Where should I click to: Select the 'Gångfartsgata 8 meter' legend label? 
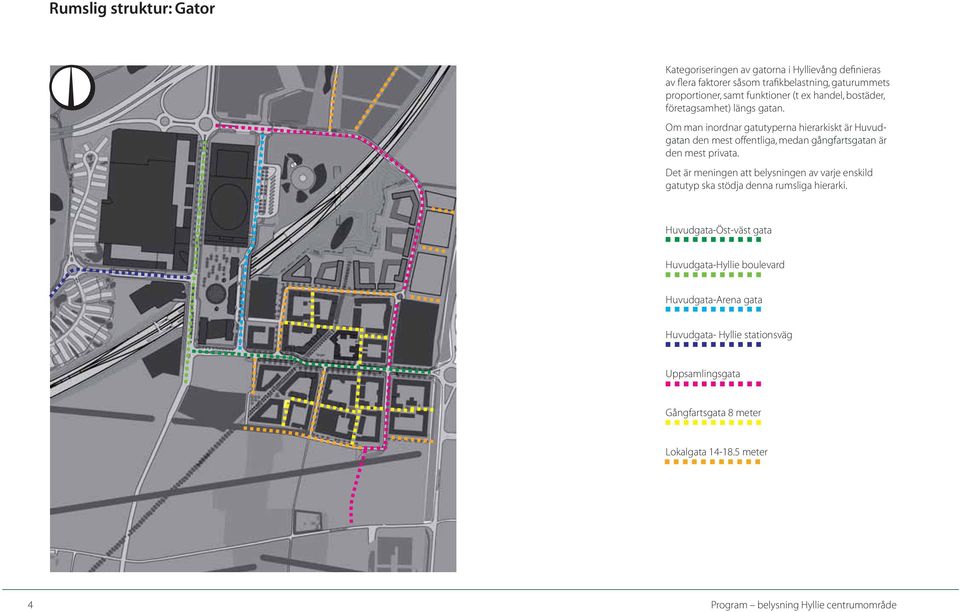[713, 413]
